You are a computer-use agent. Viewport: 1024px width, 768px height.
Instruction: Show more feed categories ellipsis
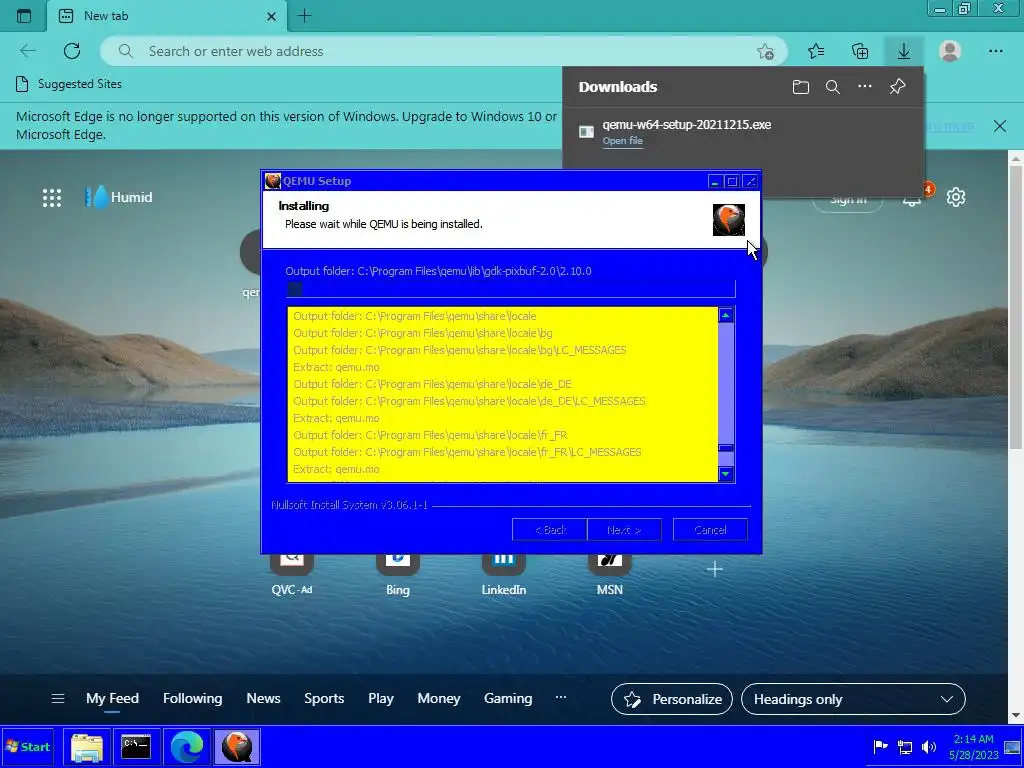[560, 697]
